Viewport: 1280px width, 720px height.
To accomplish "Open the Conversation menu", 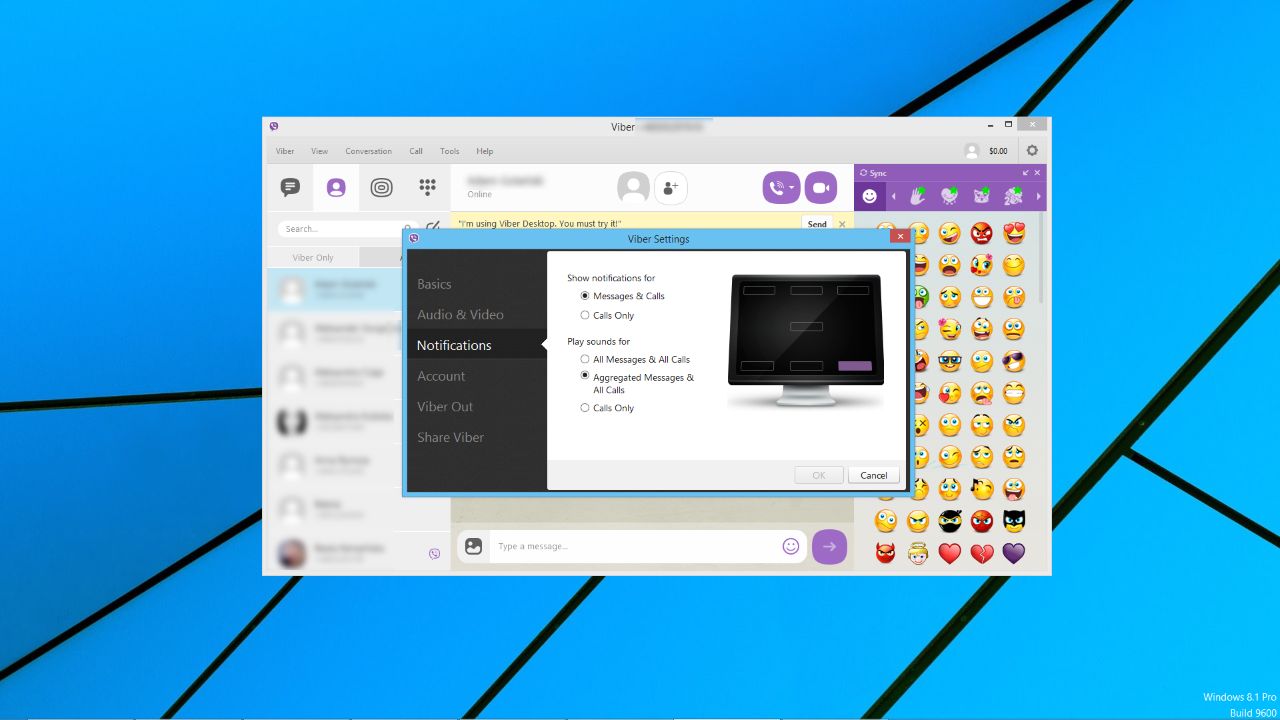I will pyautogui.click(x=368, y=151).
